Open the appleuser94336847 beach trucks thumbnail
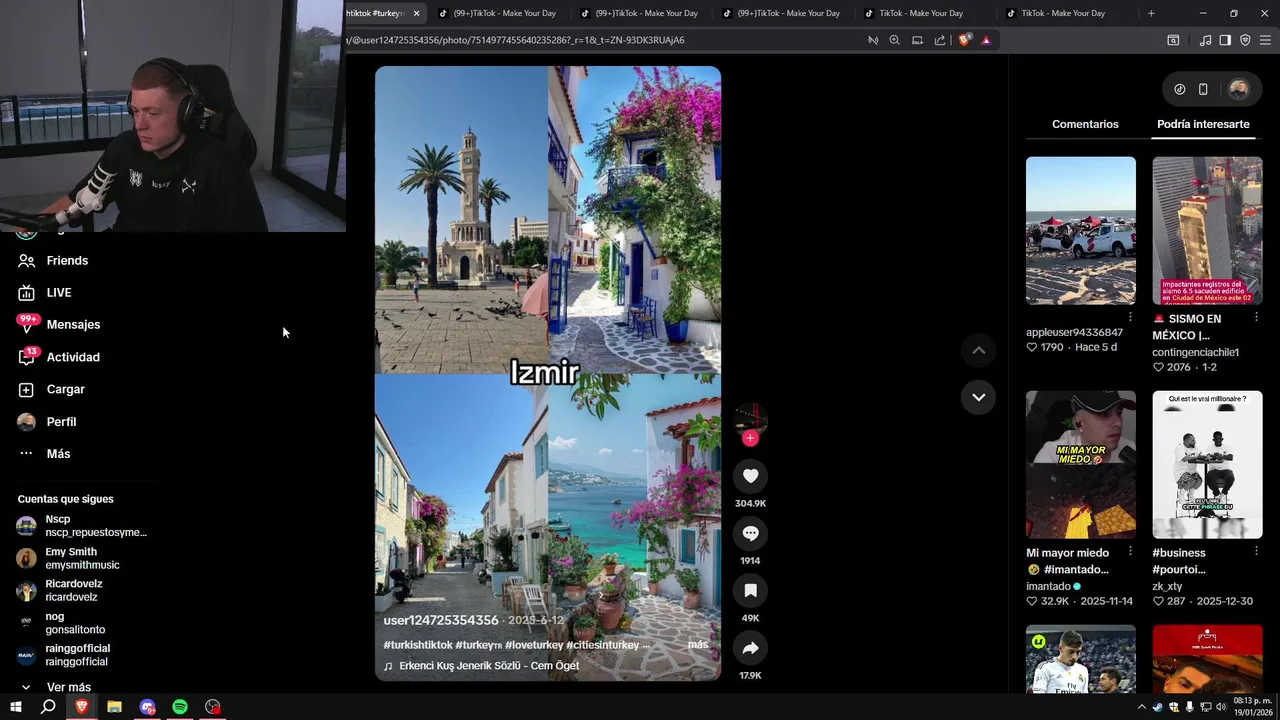The image size is (1280, 720). pos(1081,230)
